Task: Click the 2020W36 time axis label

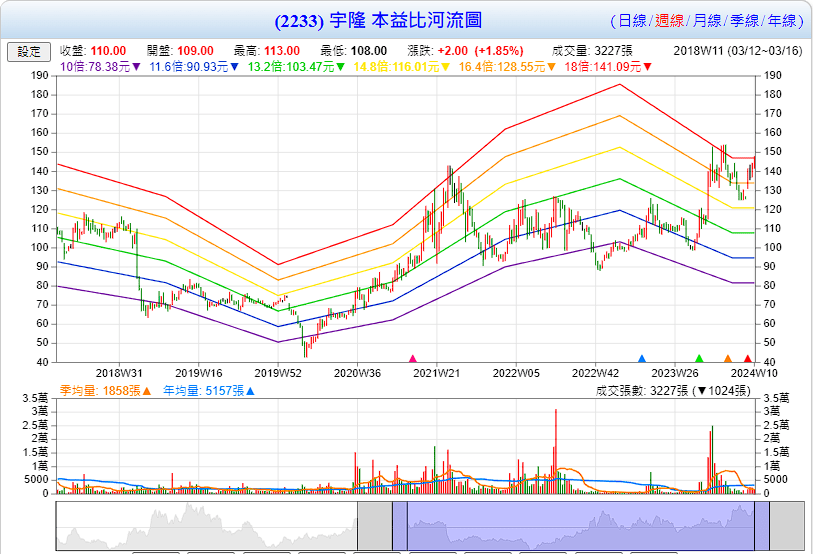Action: [x=357, y=373]
